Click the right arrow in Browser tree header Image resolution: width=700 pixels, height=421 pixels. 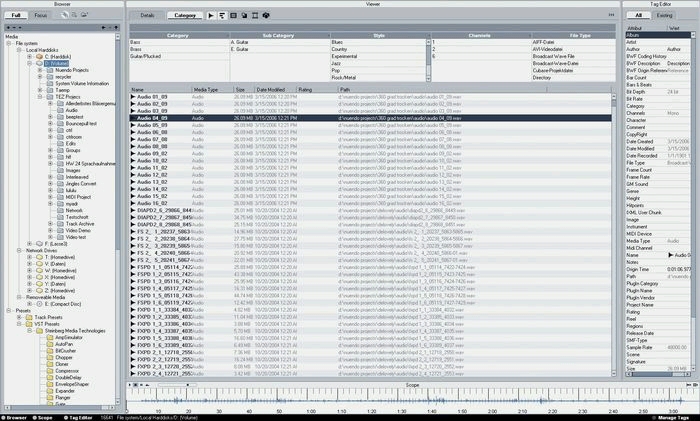104,28
